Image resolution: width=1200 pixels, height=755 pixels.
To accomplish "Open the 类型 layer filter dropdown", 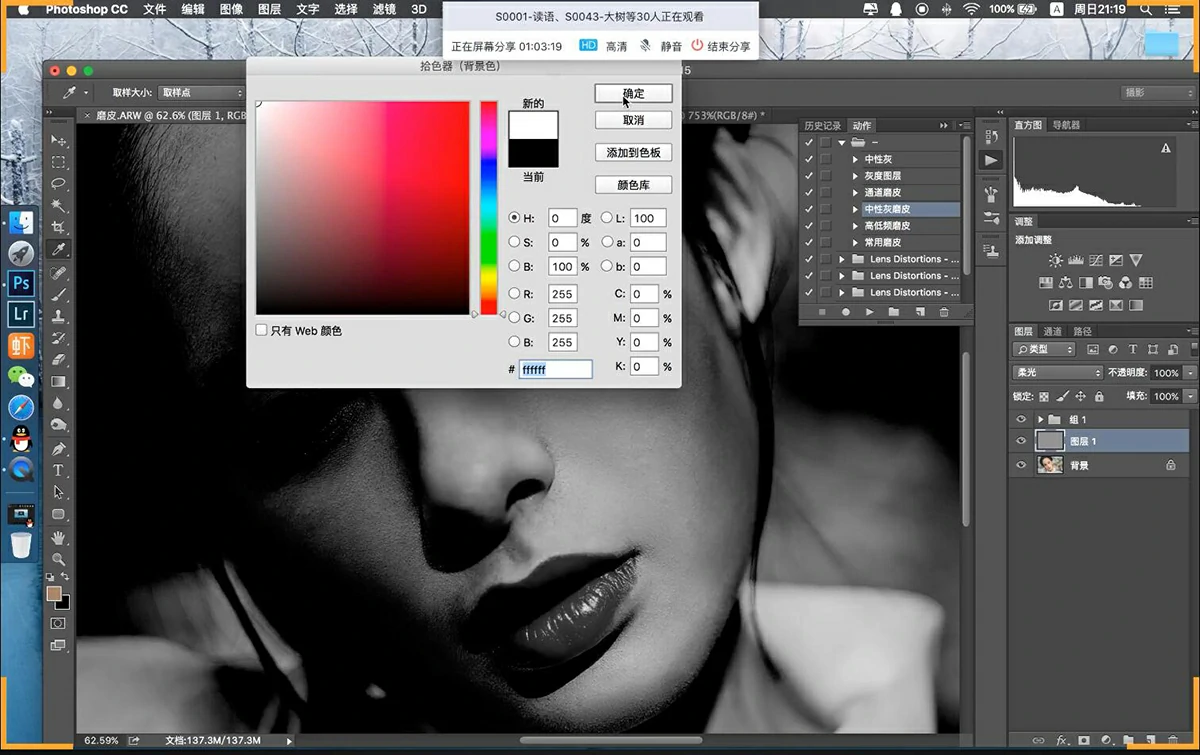I will coord(1044,349).
